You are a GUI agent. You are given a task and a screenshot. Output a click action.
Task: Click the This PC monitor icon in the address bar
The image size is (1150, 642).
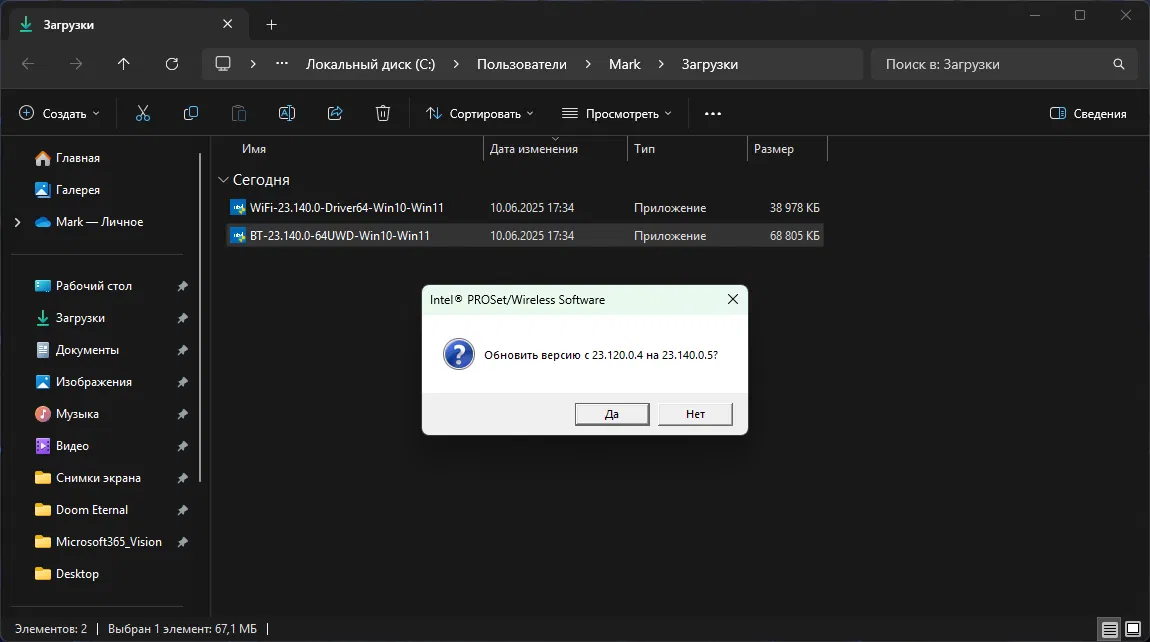pyautogui.click(x=223, y=64)
